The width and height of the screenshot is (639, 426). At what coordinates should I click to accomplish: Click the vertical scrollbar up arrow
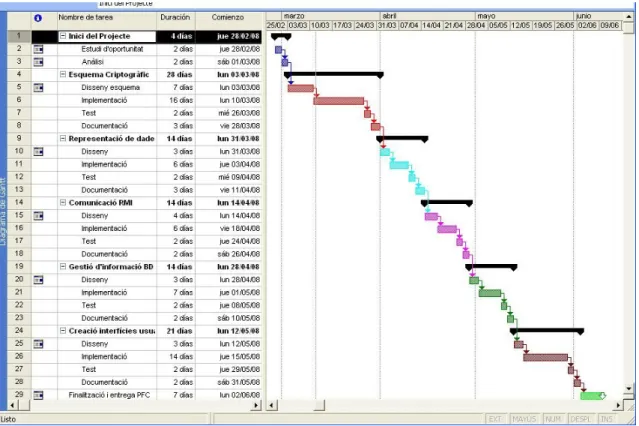click(629, 17)
